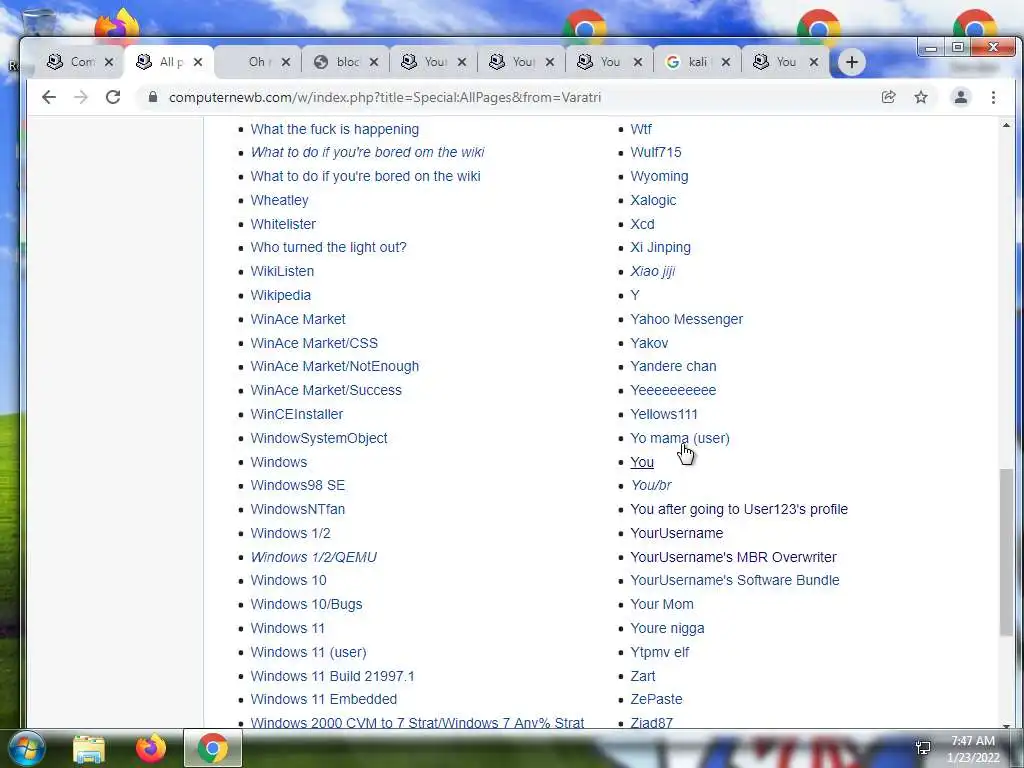Viewport: 1024px width, 768px height.
Task: Open the 'Yellows111' link
Action: [664, 414]
